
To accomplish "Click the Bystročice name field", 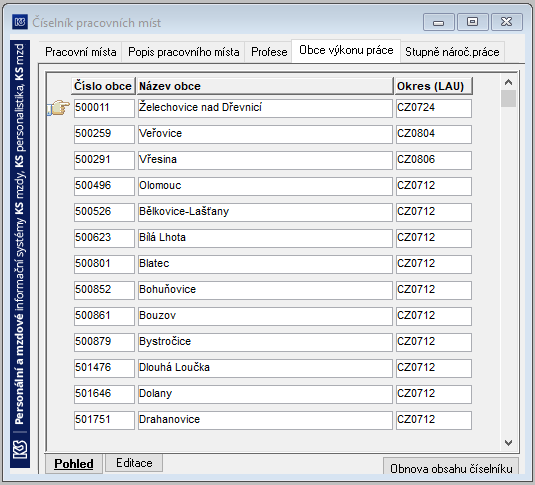I will (265, 342).
